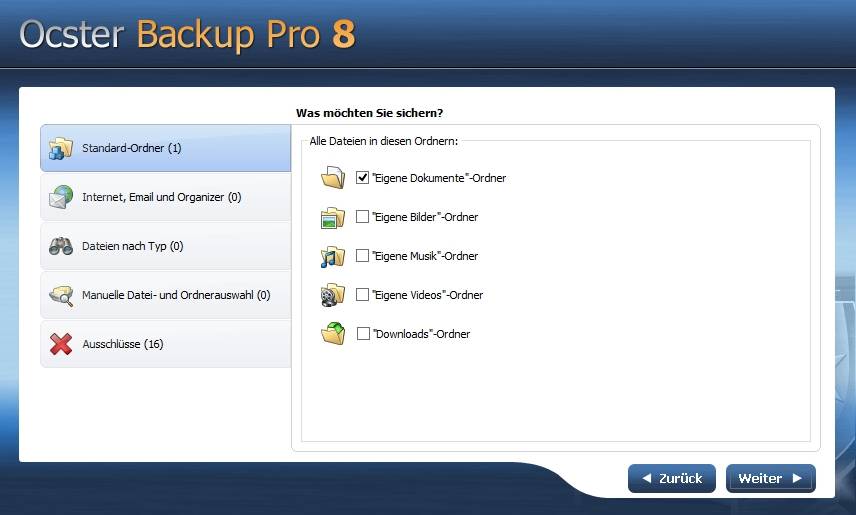The height and width of the screenshot is (515, 856).
Task: Enable the "Eigene Bilder"-Ordner checkbox
Action: (362, 217)
